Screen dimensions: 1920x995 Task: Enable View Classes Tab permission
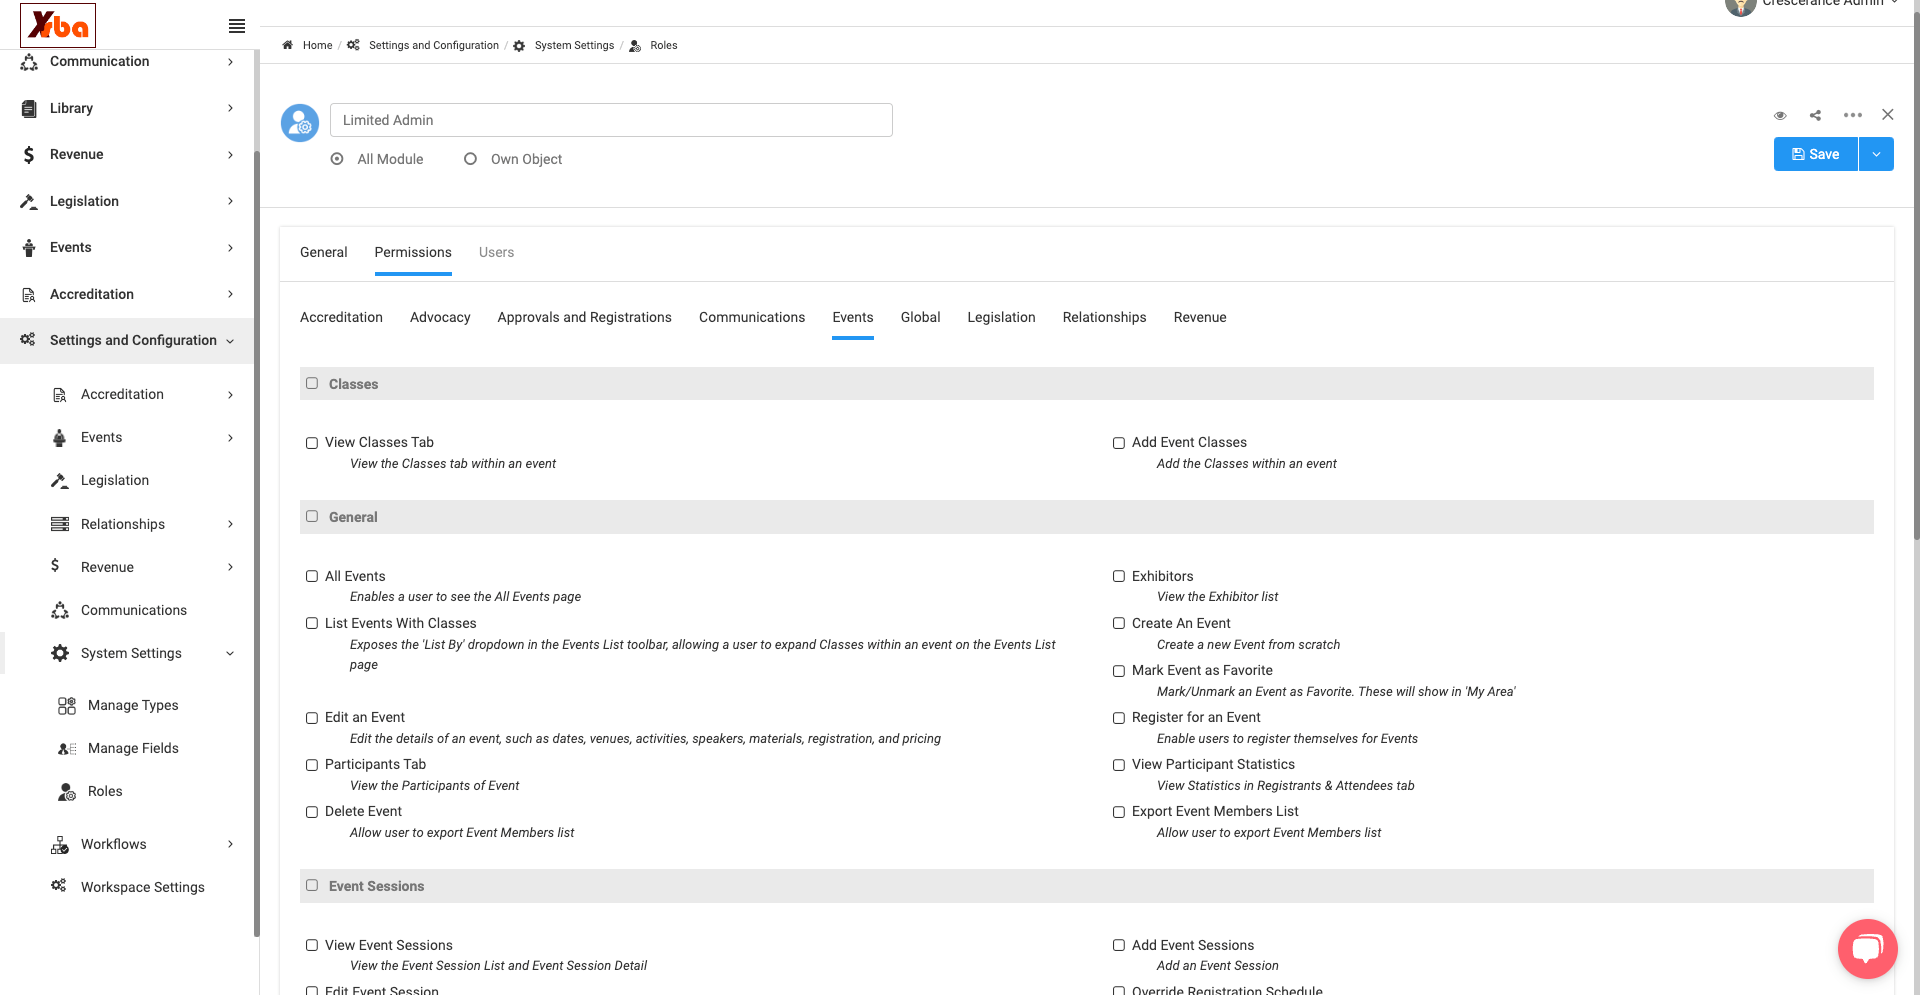(312, 443)
